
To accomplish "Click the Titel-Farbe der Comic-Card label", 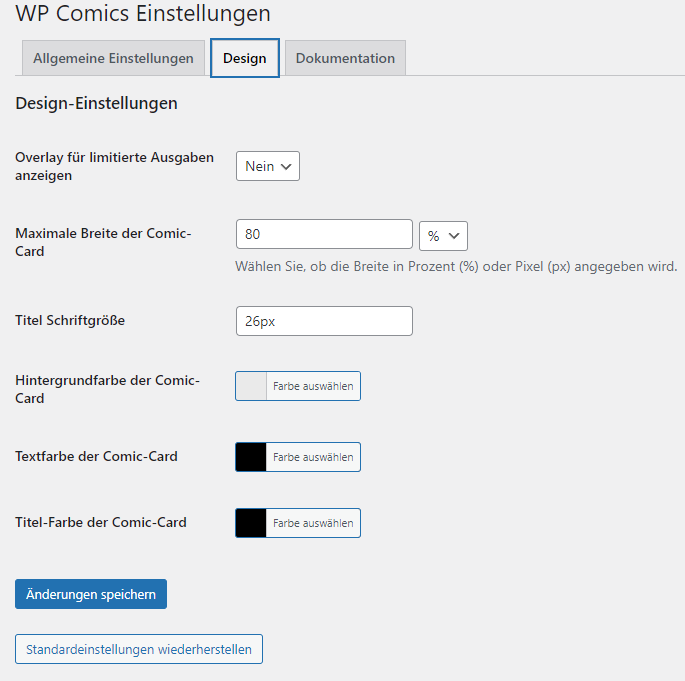I will (x=101, y=522).
